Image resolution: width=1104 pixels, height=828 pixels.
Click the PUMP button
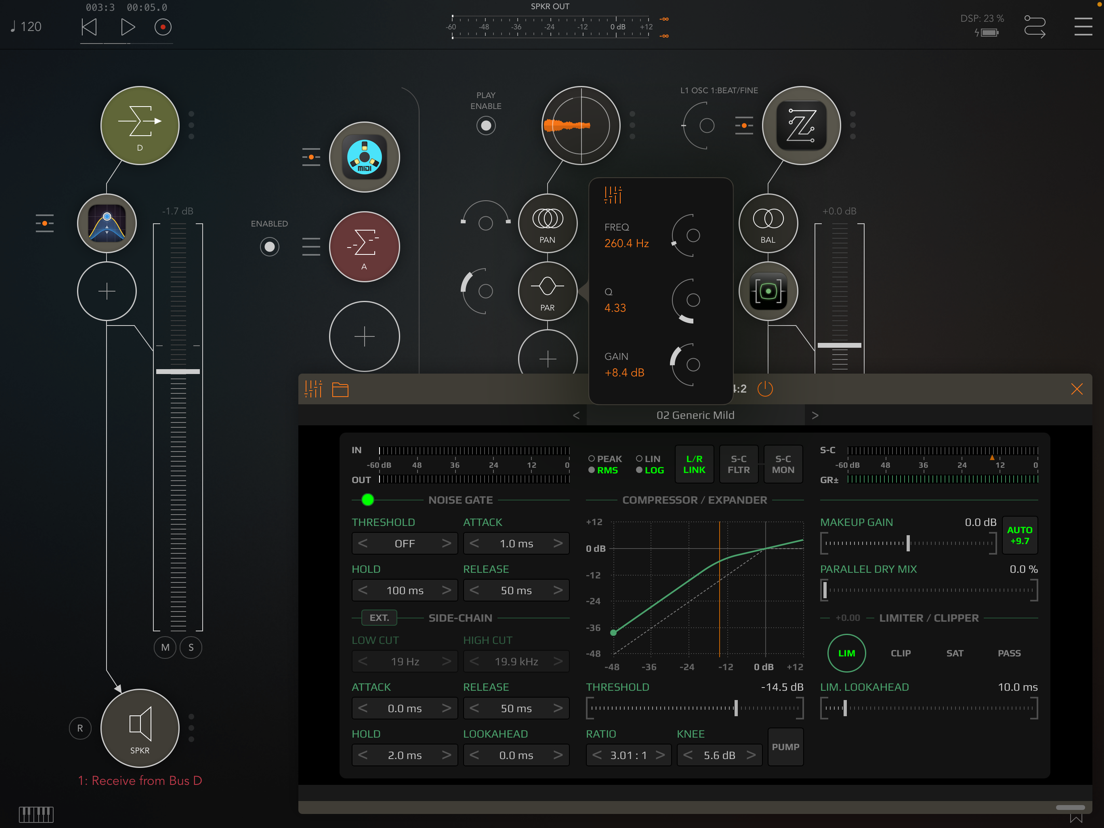click(785, 747)
